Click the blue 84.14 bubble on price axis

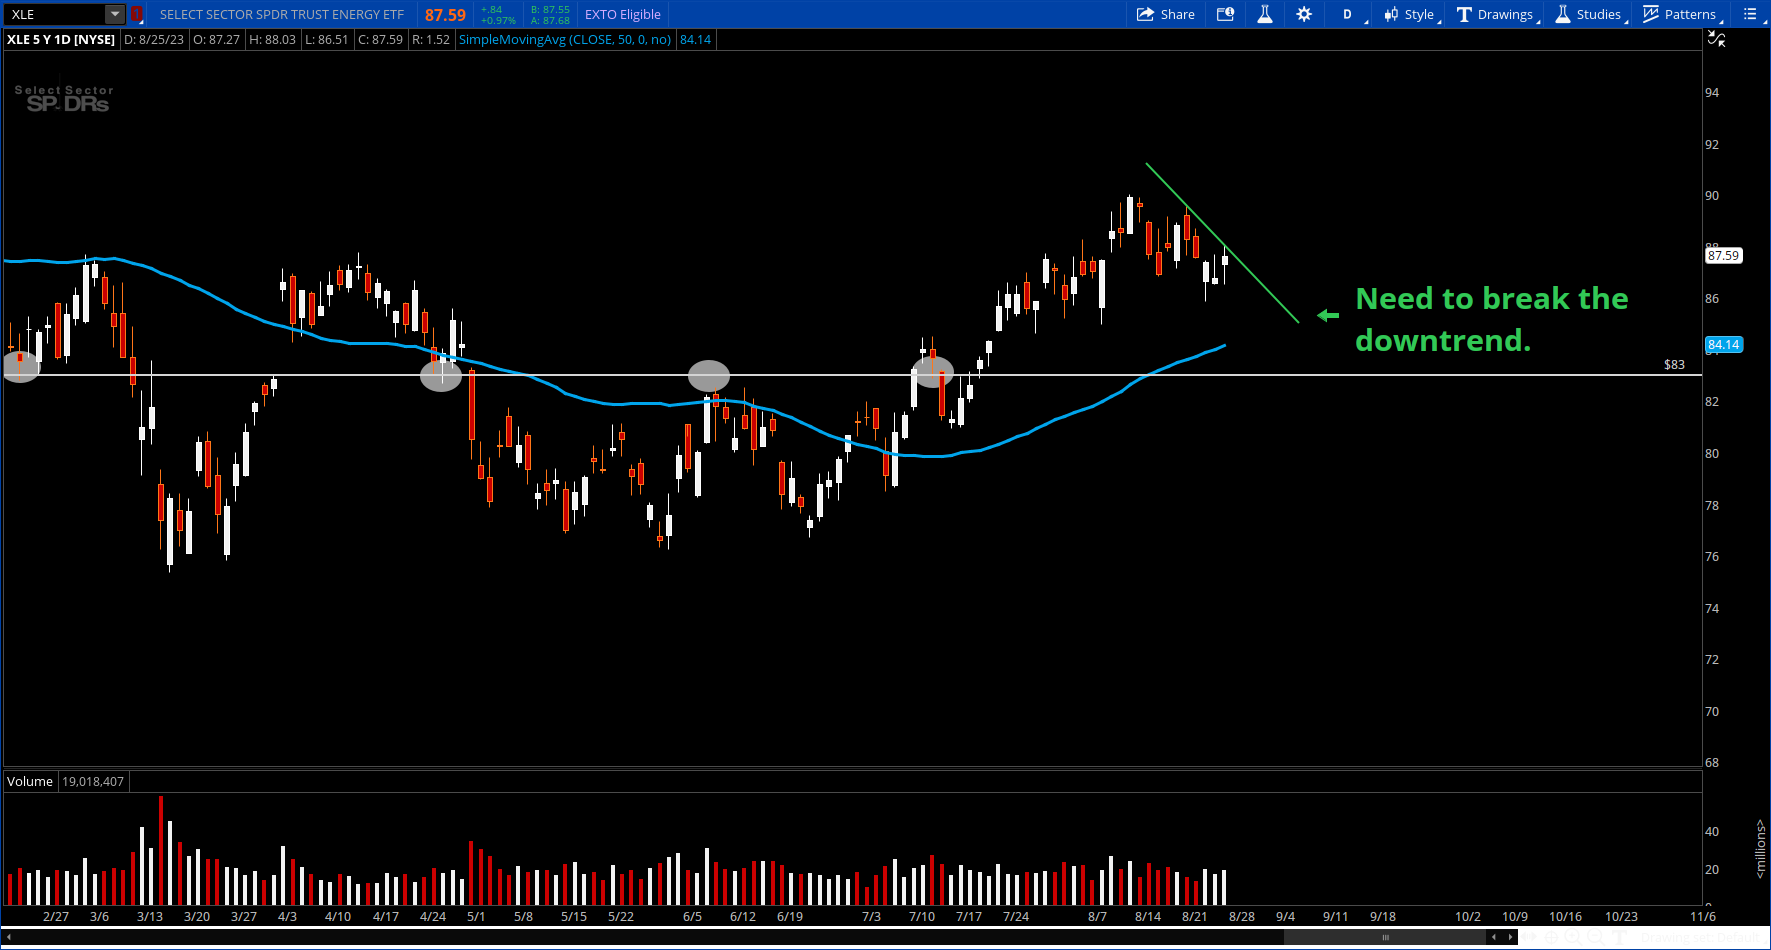tap(1723, 345)
